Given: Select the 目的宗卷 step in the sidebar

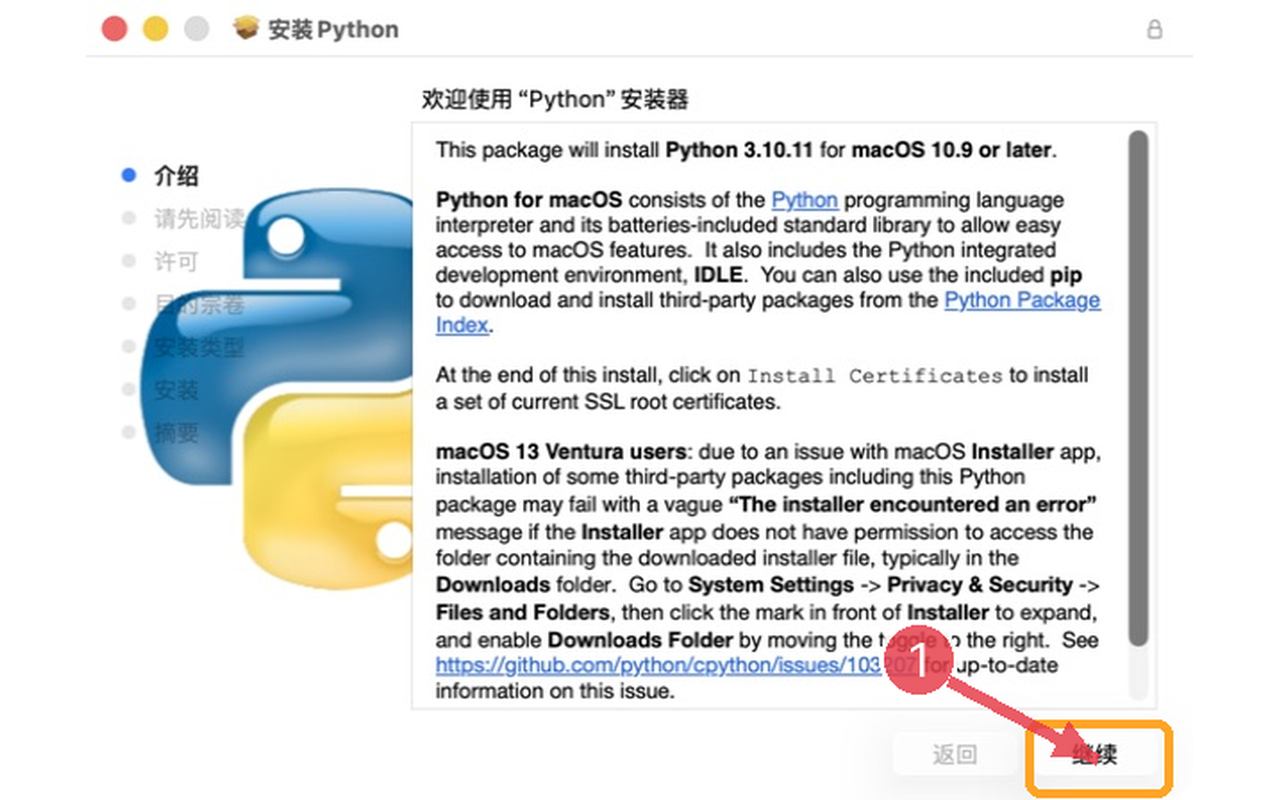Looking at the screenshot, I should click(x=199, y=305).
